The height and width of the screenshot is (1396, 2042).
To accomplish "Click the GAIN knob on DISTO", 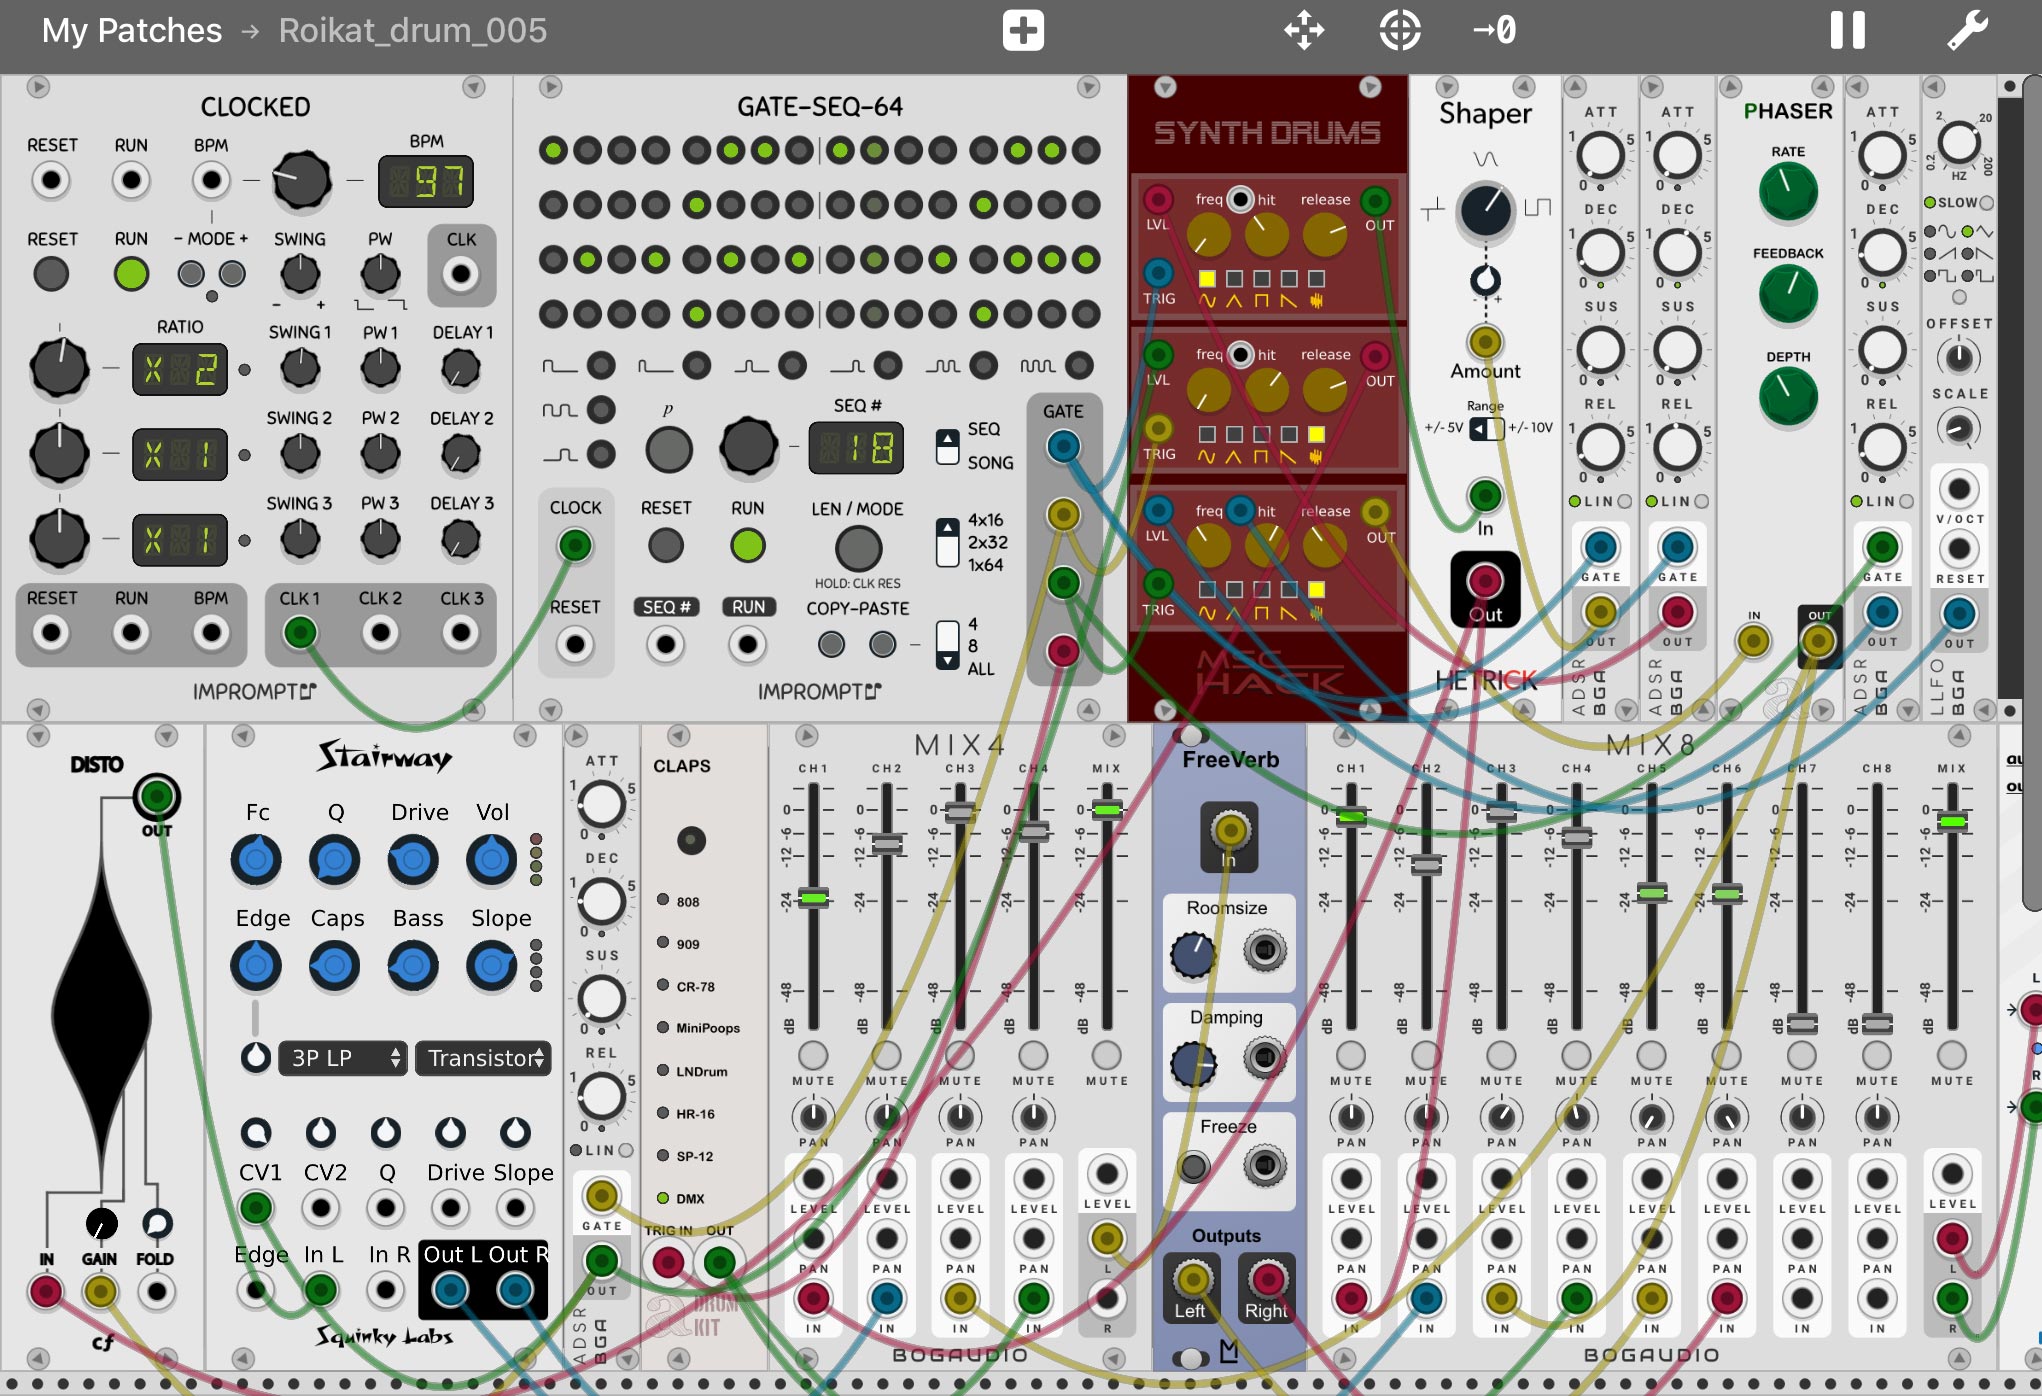I will (x=100, y=1222).
